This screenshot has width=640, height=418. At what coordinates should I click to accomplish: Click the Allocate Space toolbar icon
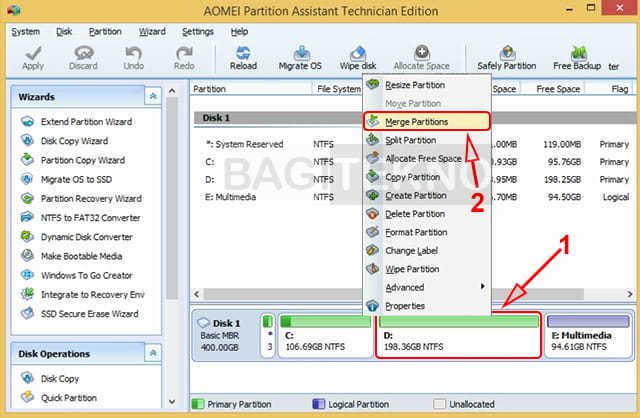(422, 58)
